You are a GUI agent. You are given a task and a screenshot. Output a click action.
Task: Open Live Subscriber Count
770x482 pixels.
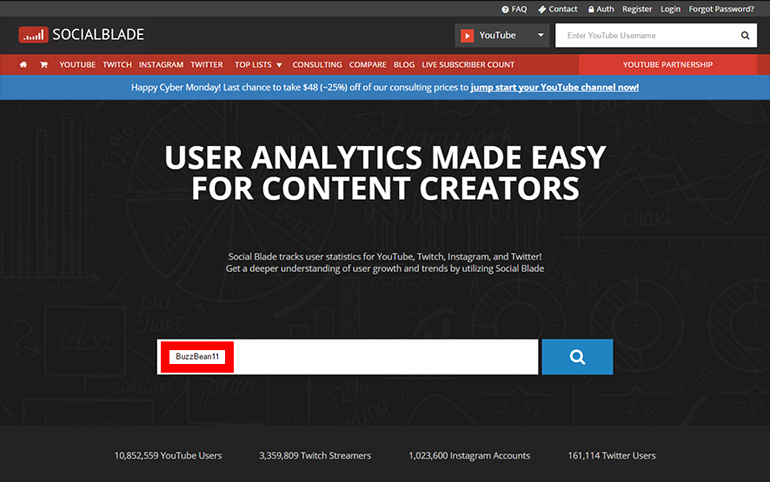pos(468,65)
